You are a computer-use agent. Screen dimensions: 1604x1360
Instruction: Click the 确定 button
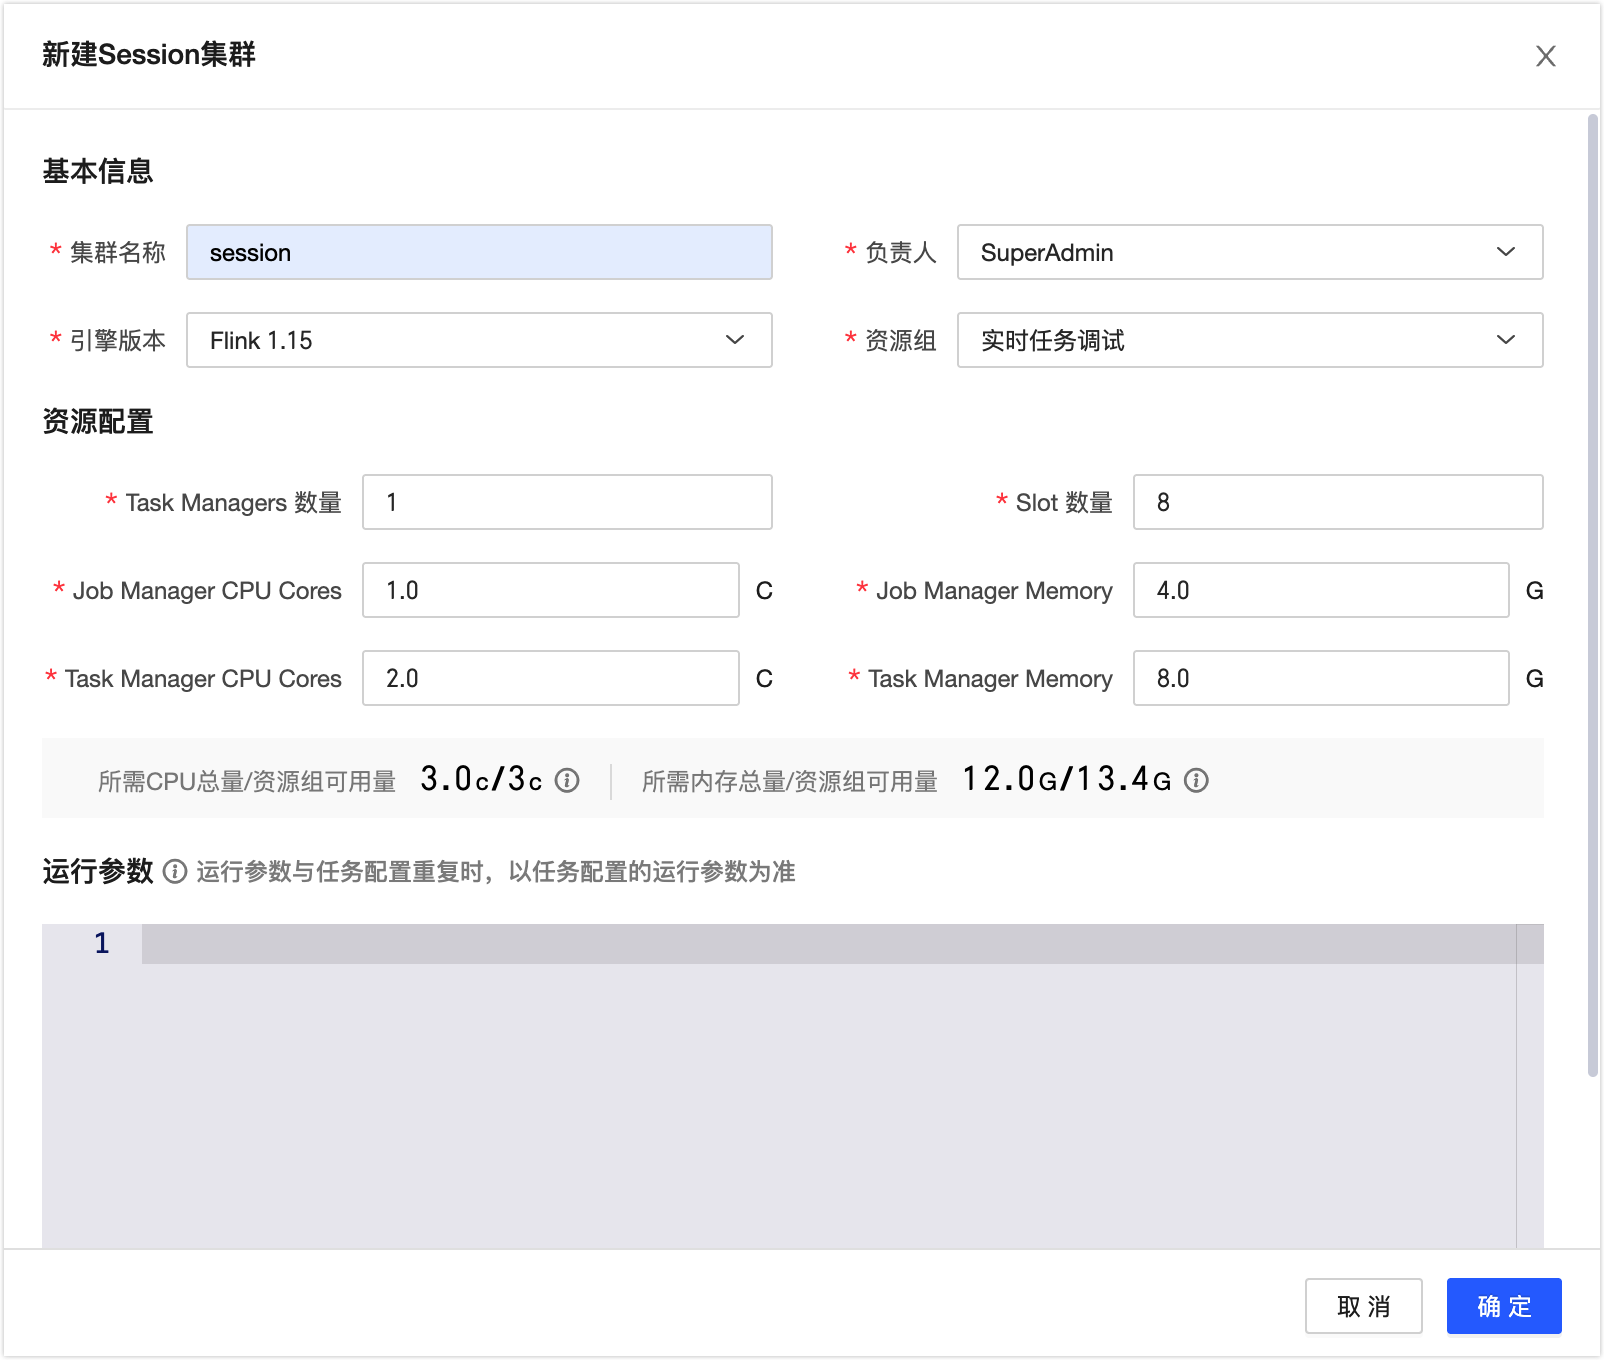[x=1504, y=1306]
